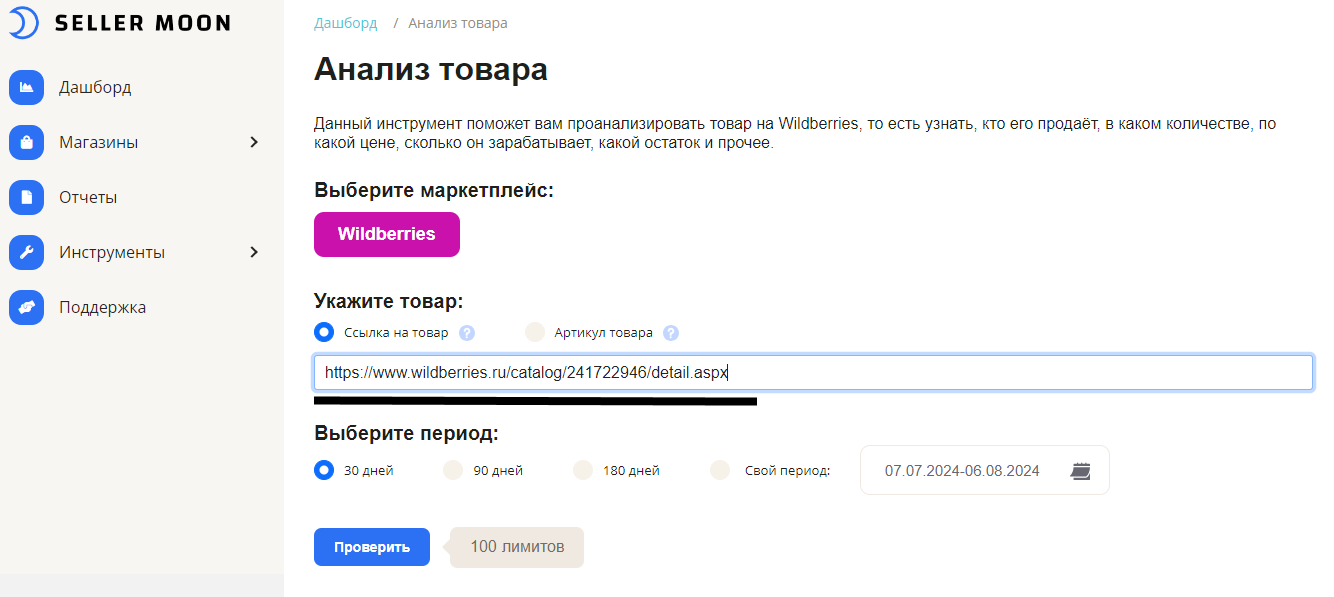1334x597 pixels.
Task: Select the Свой период radio option
Action: [x=720, y=470]
